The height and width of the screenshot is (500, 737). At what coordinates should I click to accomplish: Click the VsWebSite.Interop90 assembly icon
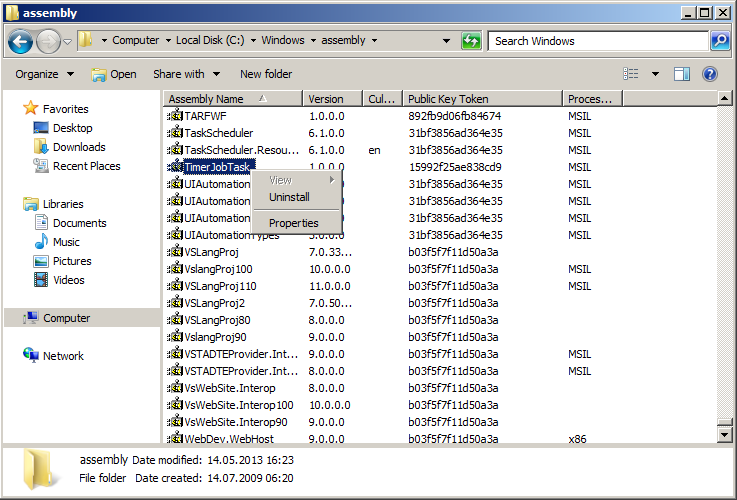pos(175,422)
